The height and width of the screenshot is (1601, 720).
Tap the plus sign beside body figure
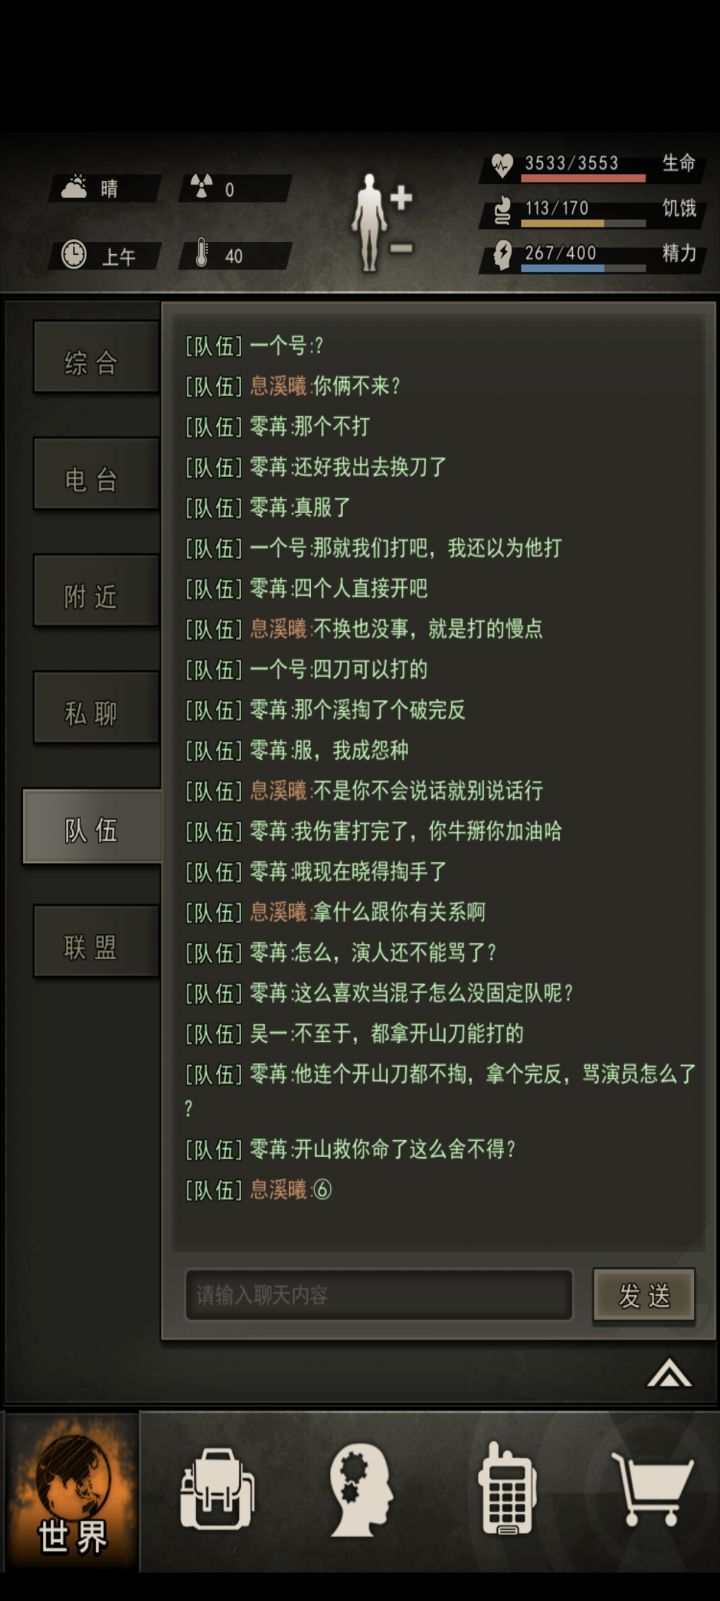(401, 198)
